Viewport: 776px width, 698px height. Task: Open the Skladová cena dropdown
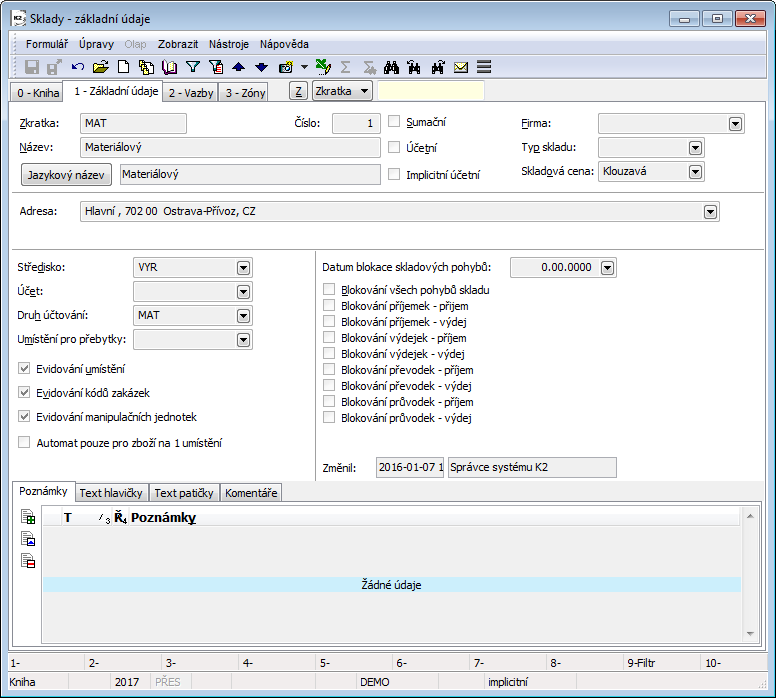[x=695, y=171]
